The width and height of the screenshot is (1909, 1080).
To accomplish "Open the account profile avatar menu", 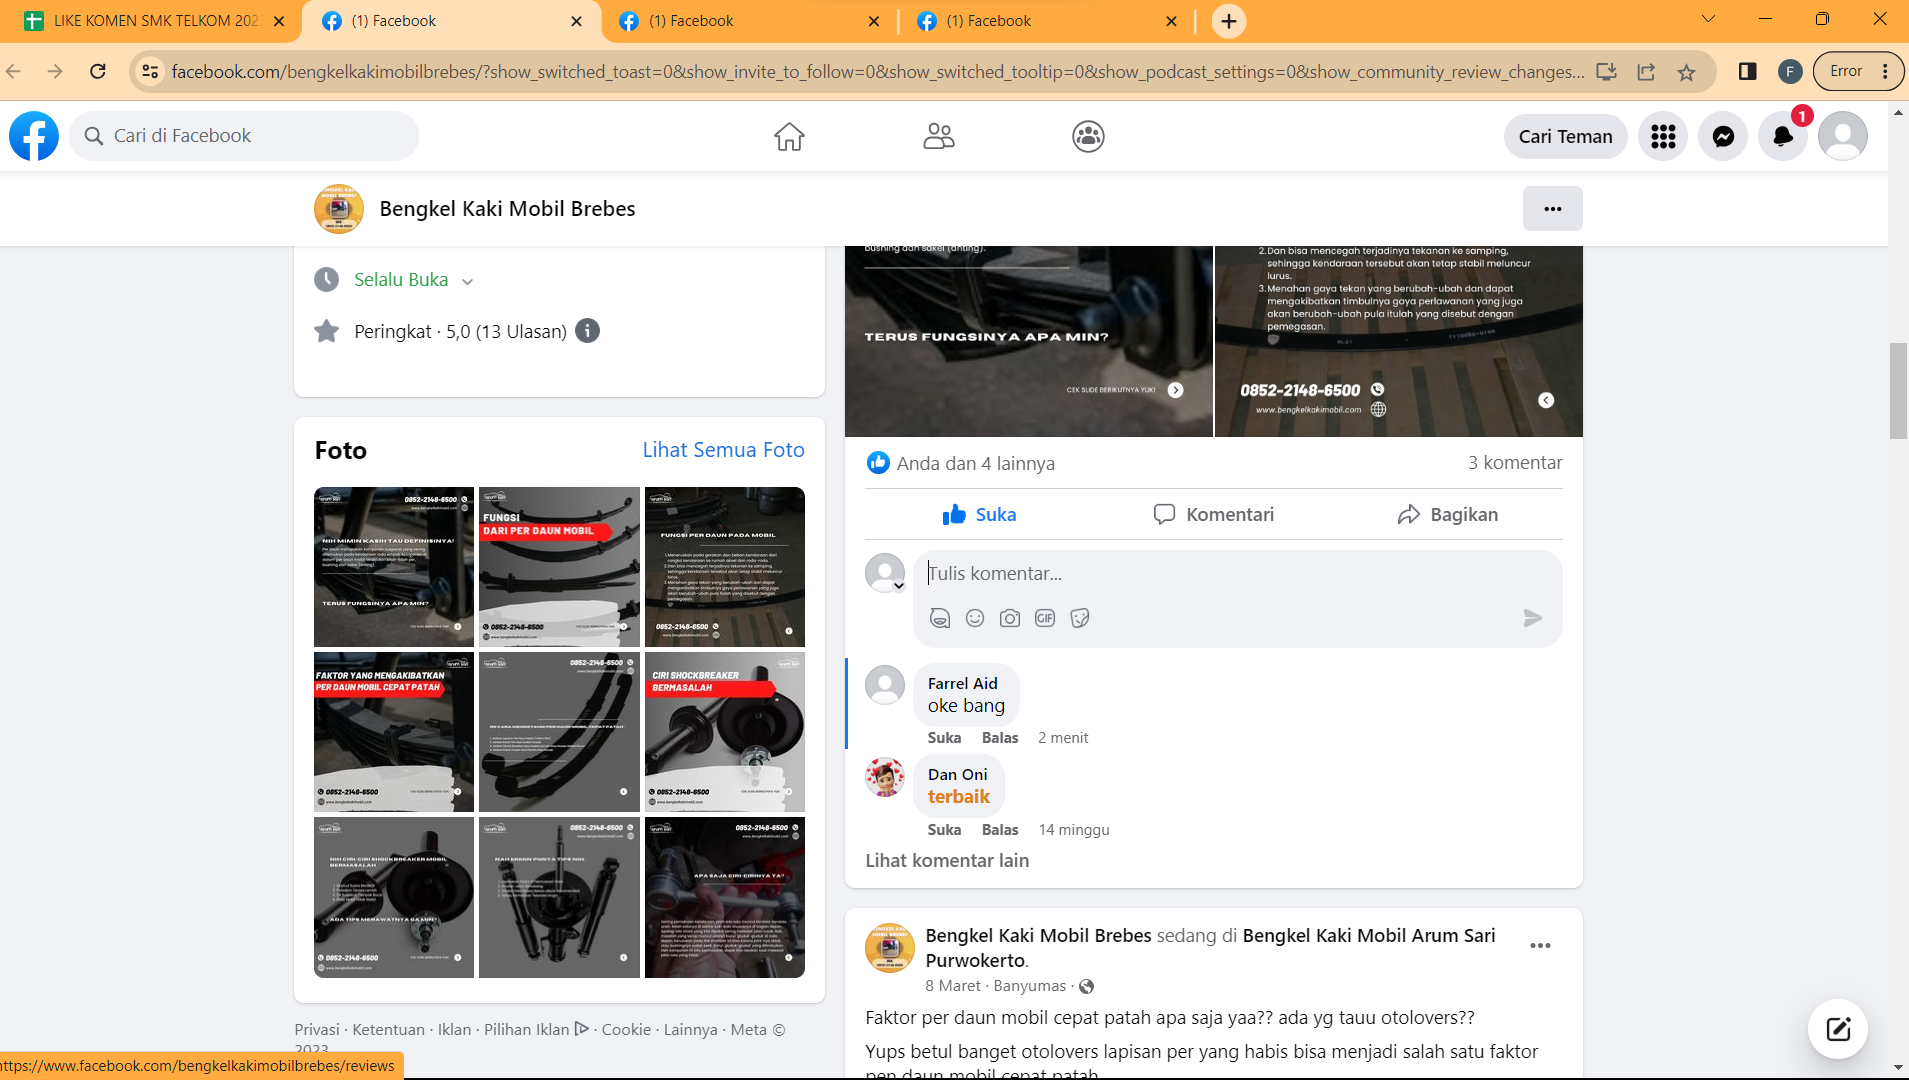I will 1843,136.
